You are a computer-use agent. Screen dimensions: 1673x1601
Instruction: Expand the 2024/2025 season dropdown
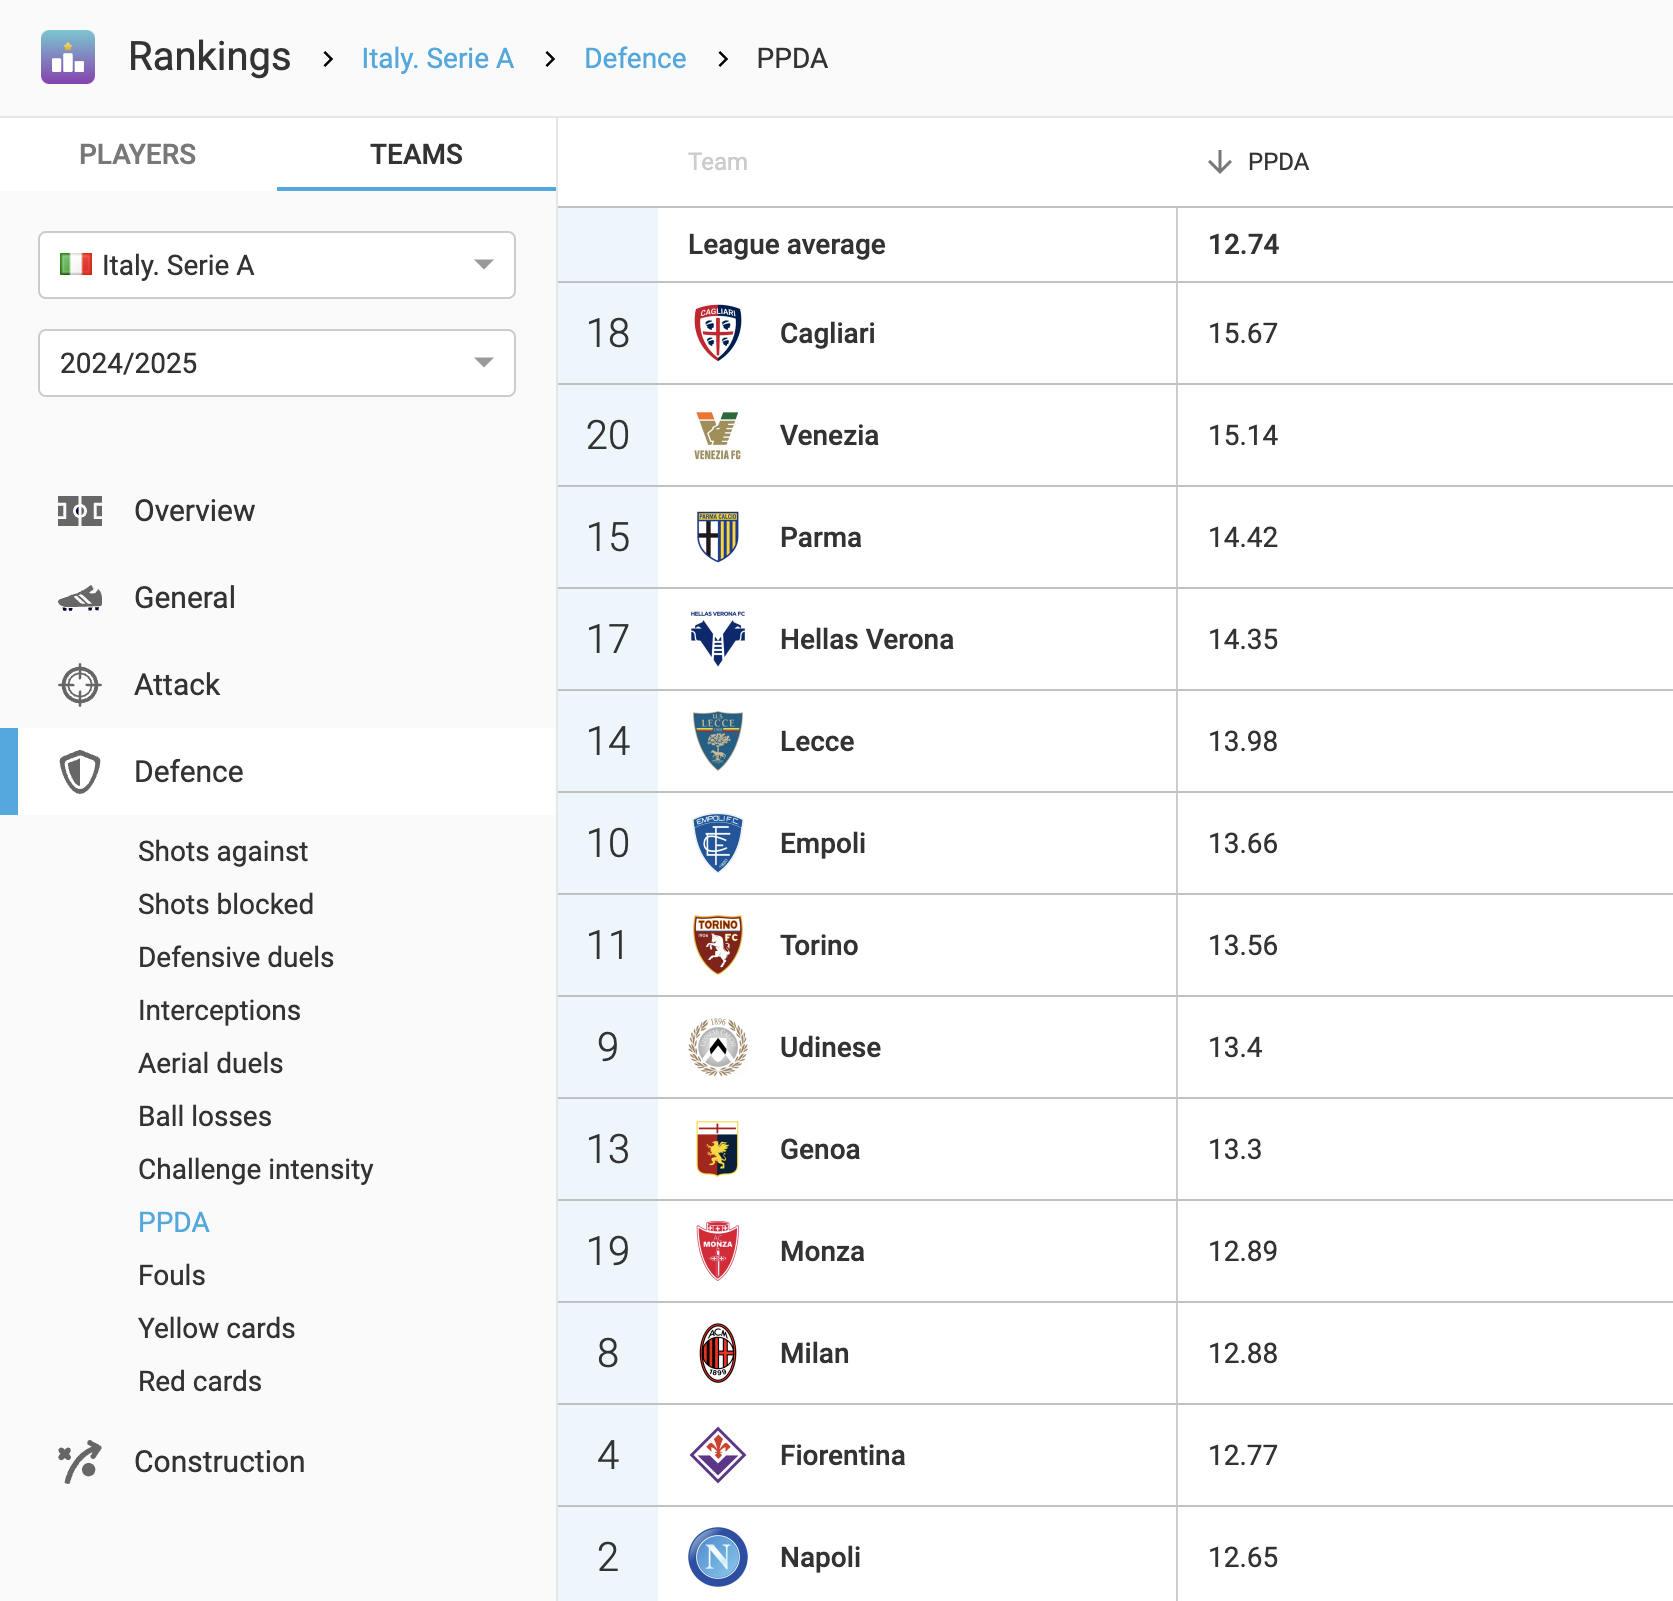click(277, 363)
